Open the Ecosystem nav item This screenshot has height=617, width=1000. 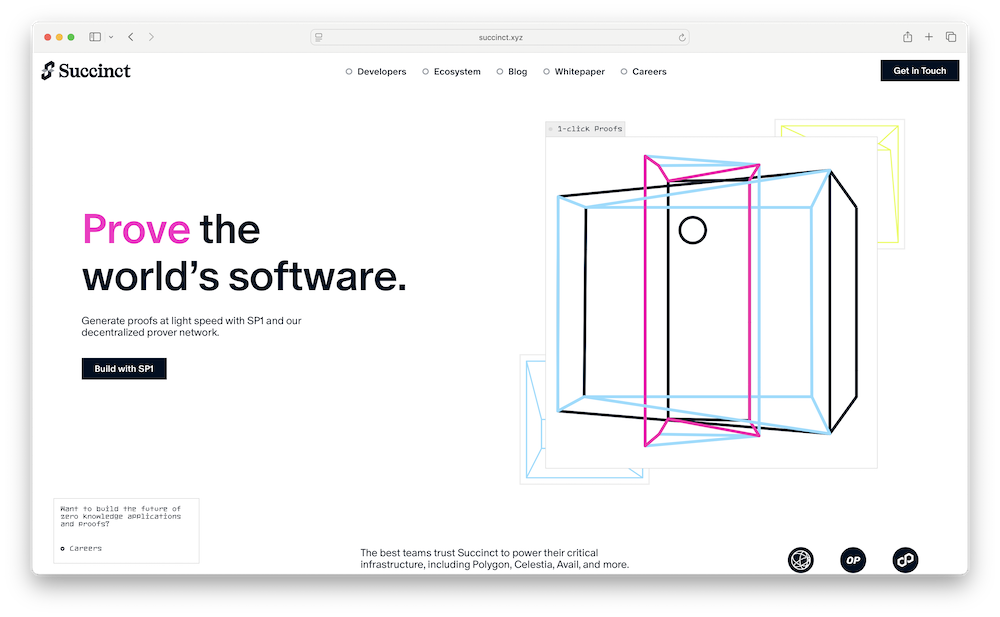[x=451, y=71]
